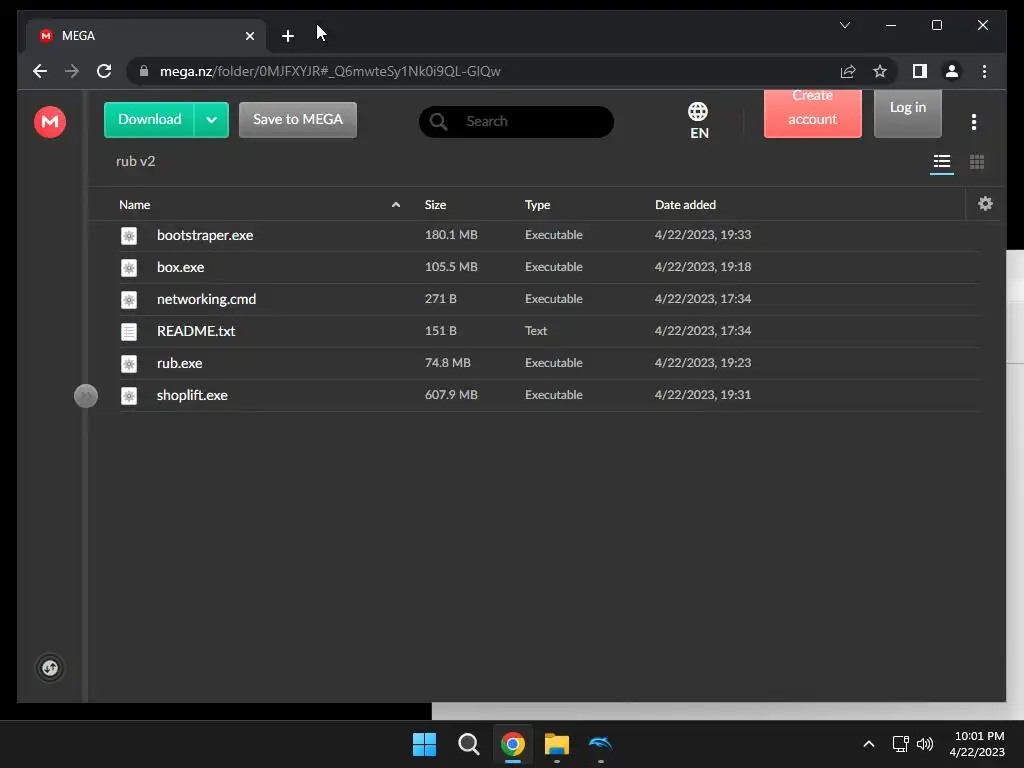Image resolution: width=1024 pixels, height=768 pixels.
Task: Open the clock and date
Action: click(977, 744)
